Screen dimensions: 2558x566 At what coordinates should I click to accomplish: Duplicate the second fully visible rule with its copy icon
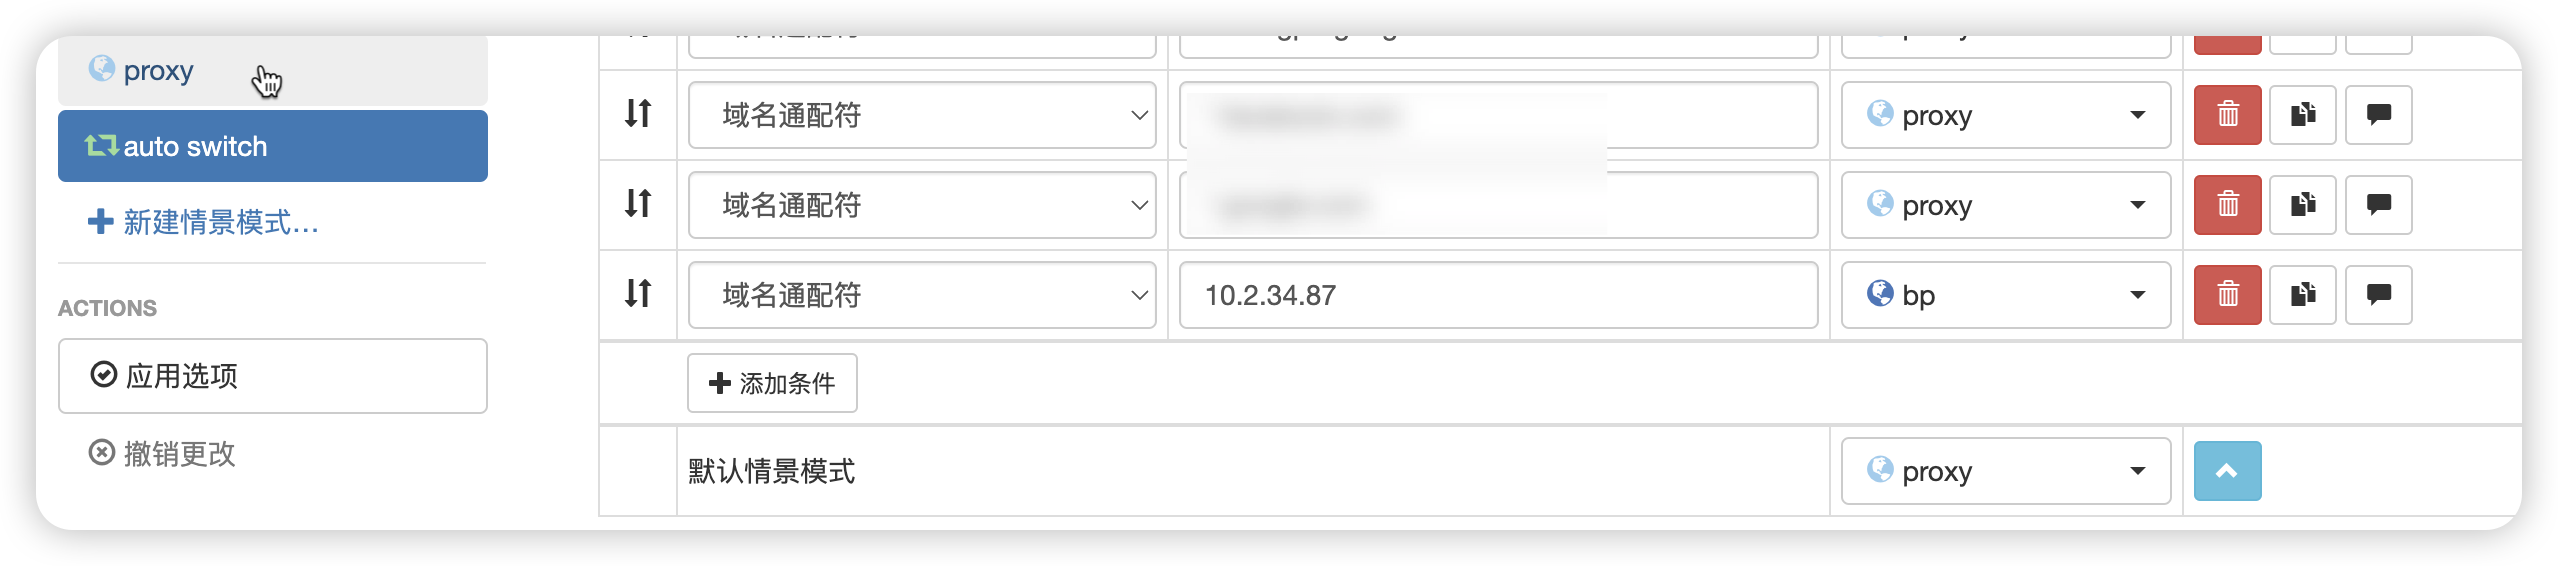pyautogui.click(x=2303, y=205)
